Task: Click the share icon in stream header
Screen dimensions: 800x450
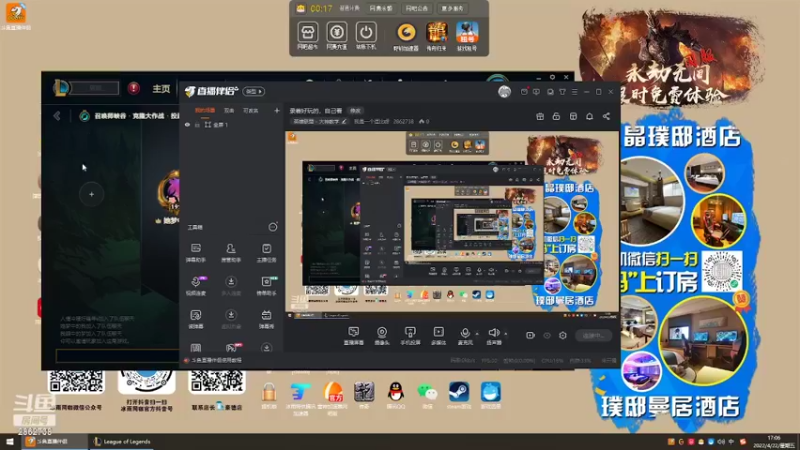Action: point(606,116)
